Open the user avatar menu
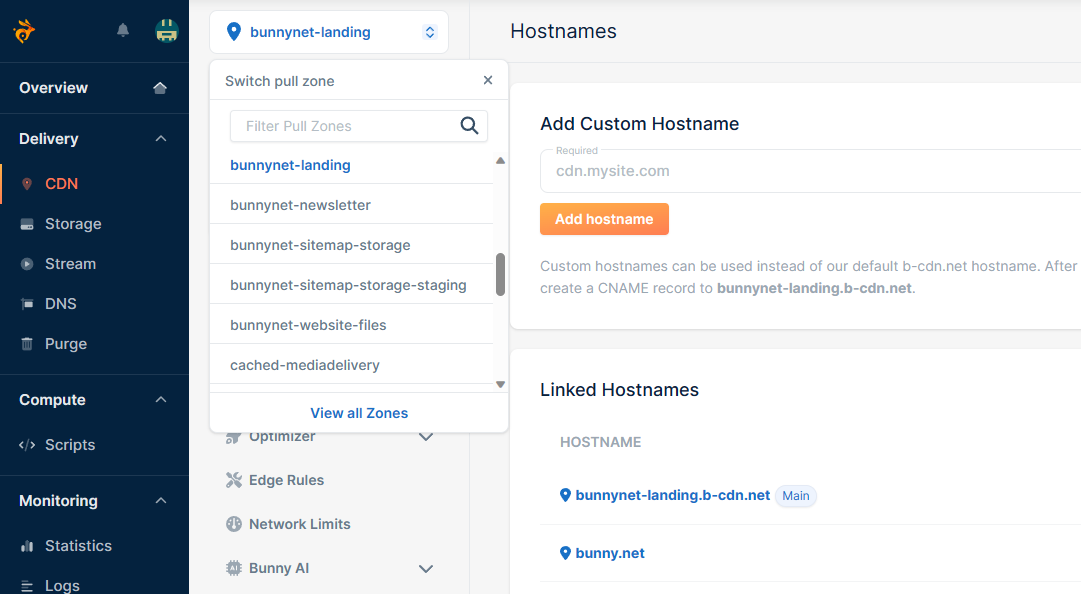 pyautogui.click(x=167, y=30)
